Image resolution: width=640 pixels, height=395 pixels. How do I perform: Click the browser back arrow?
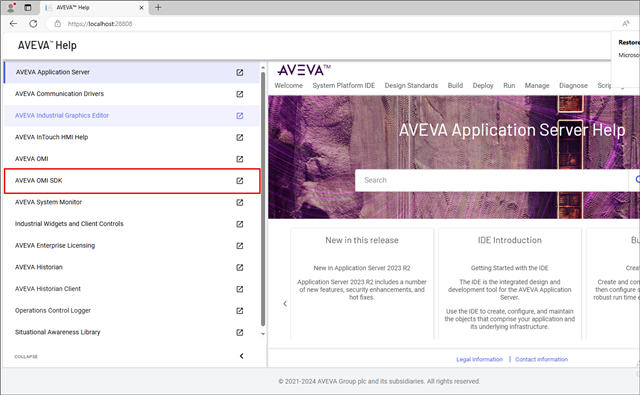[13, 24]
